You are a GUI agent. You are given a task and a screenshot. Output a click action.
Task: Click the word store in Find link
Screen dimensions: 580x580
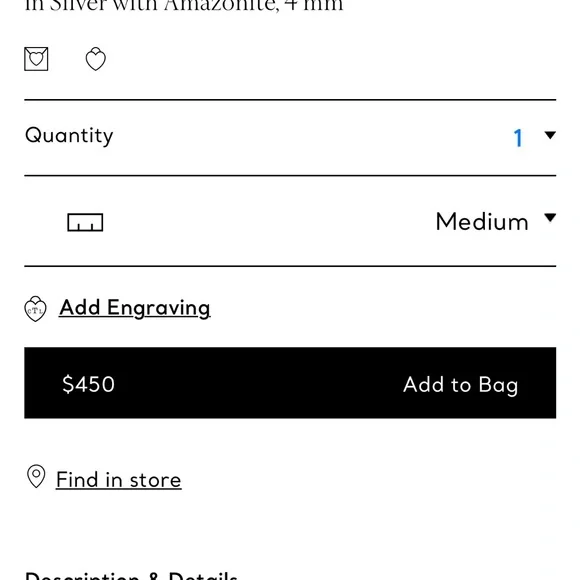(155, 480)
